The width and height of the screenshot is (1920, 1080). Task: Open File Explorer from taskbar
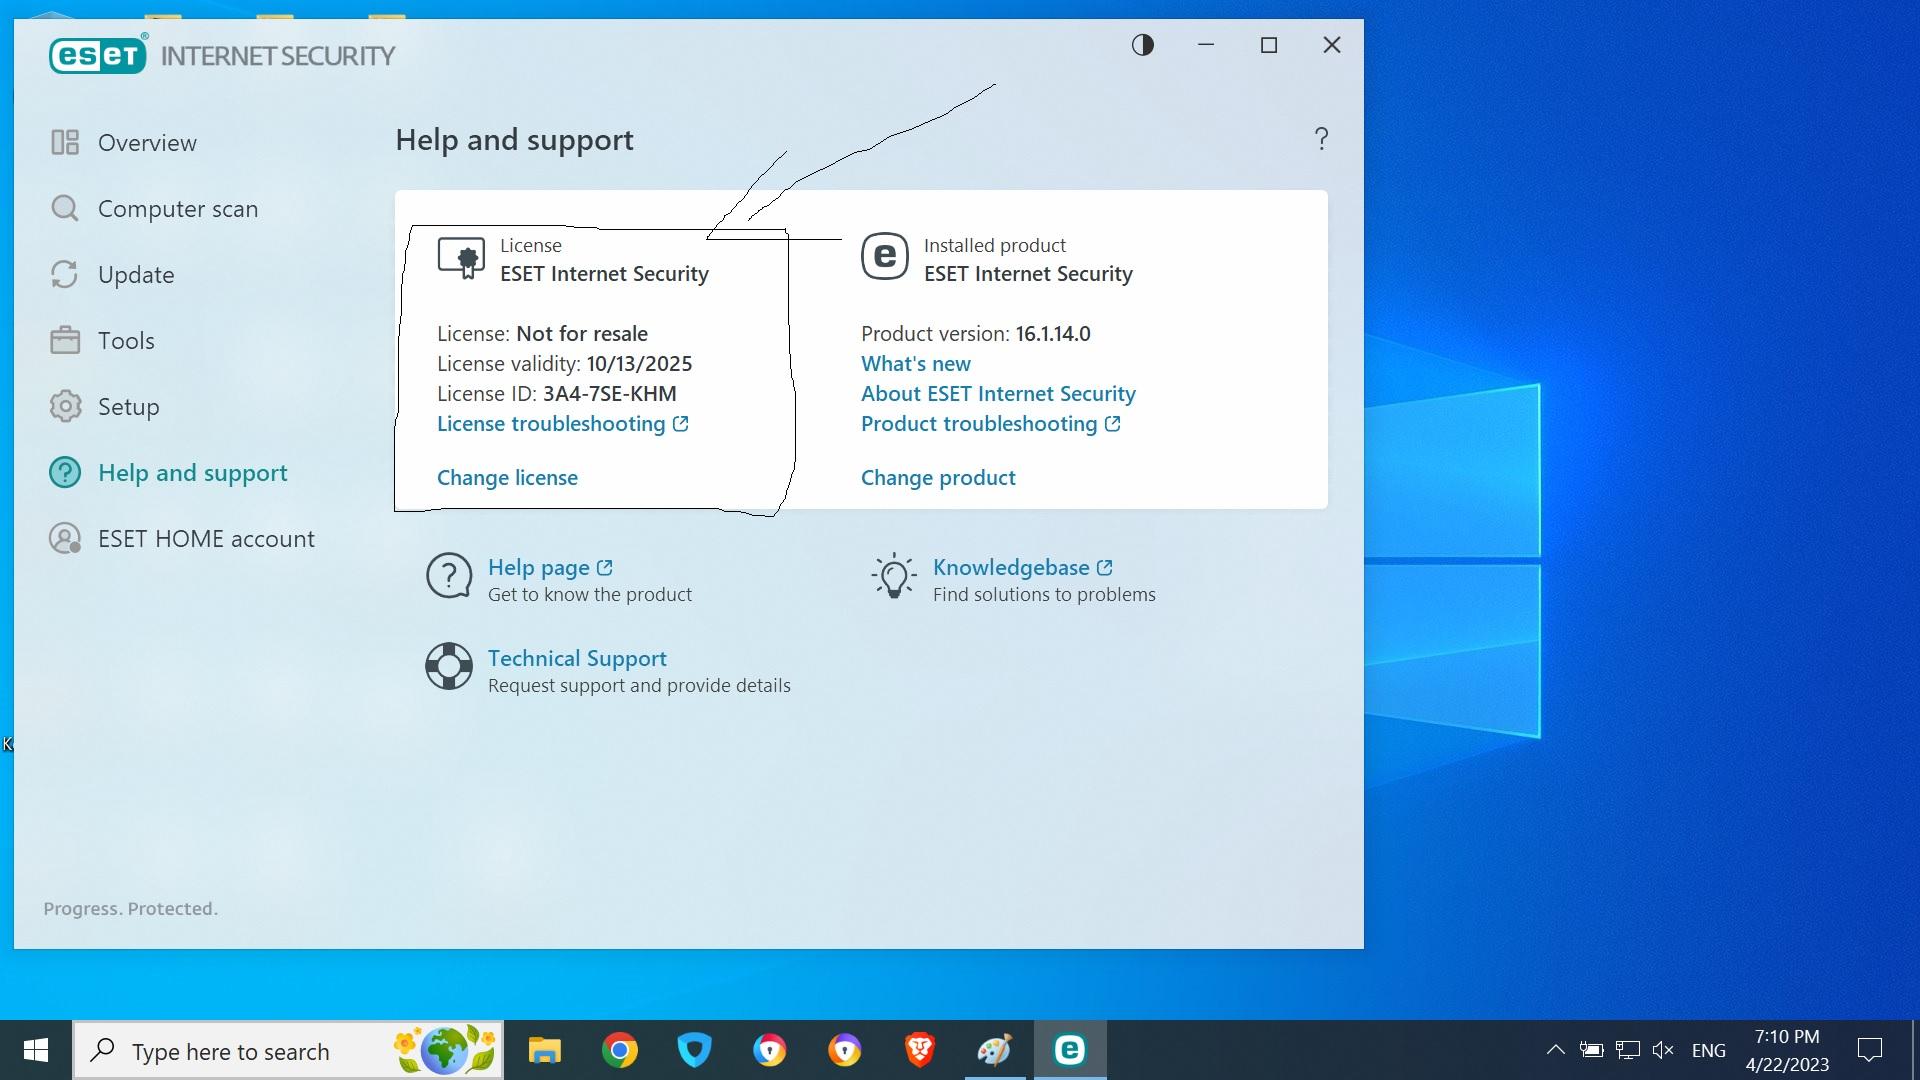(545, 1050)
